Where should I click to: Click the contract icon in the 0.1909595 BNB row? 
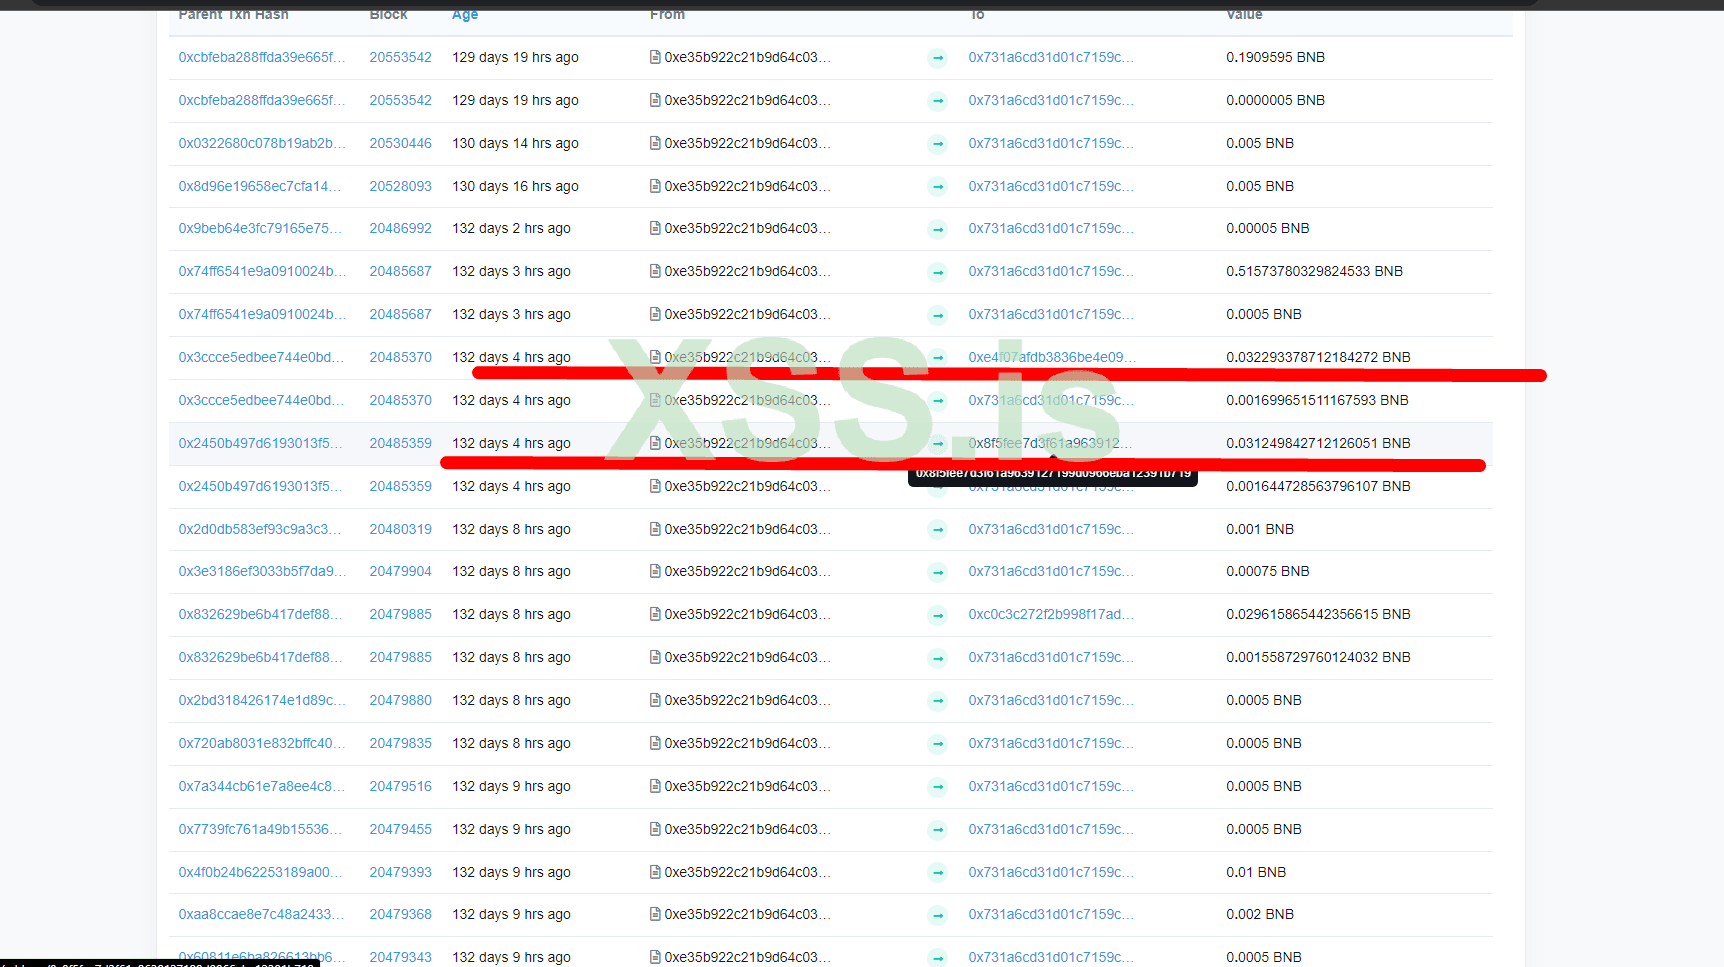point(655,57)
